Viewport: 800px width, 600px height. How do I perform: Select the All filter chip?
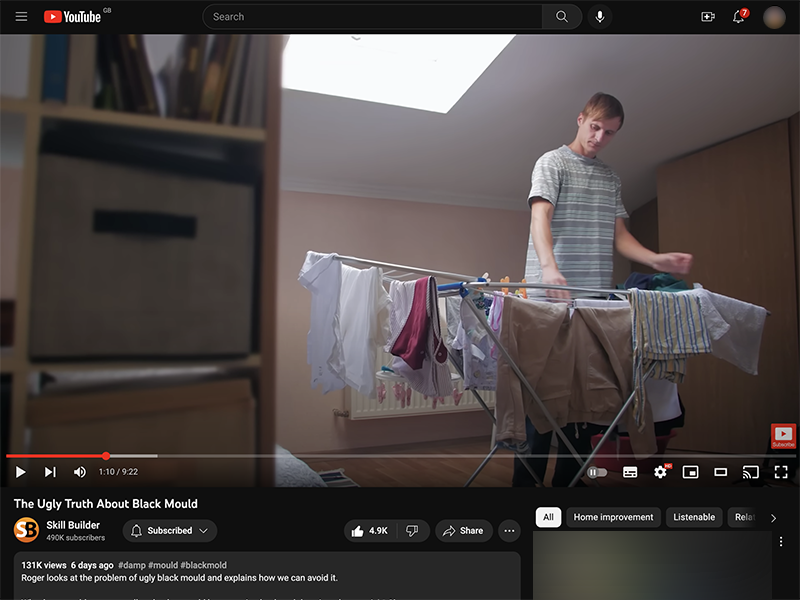coord(548,517)
